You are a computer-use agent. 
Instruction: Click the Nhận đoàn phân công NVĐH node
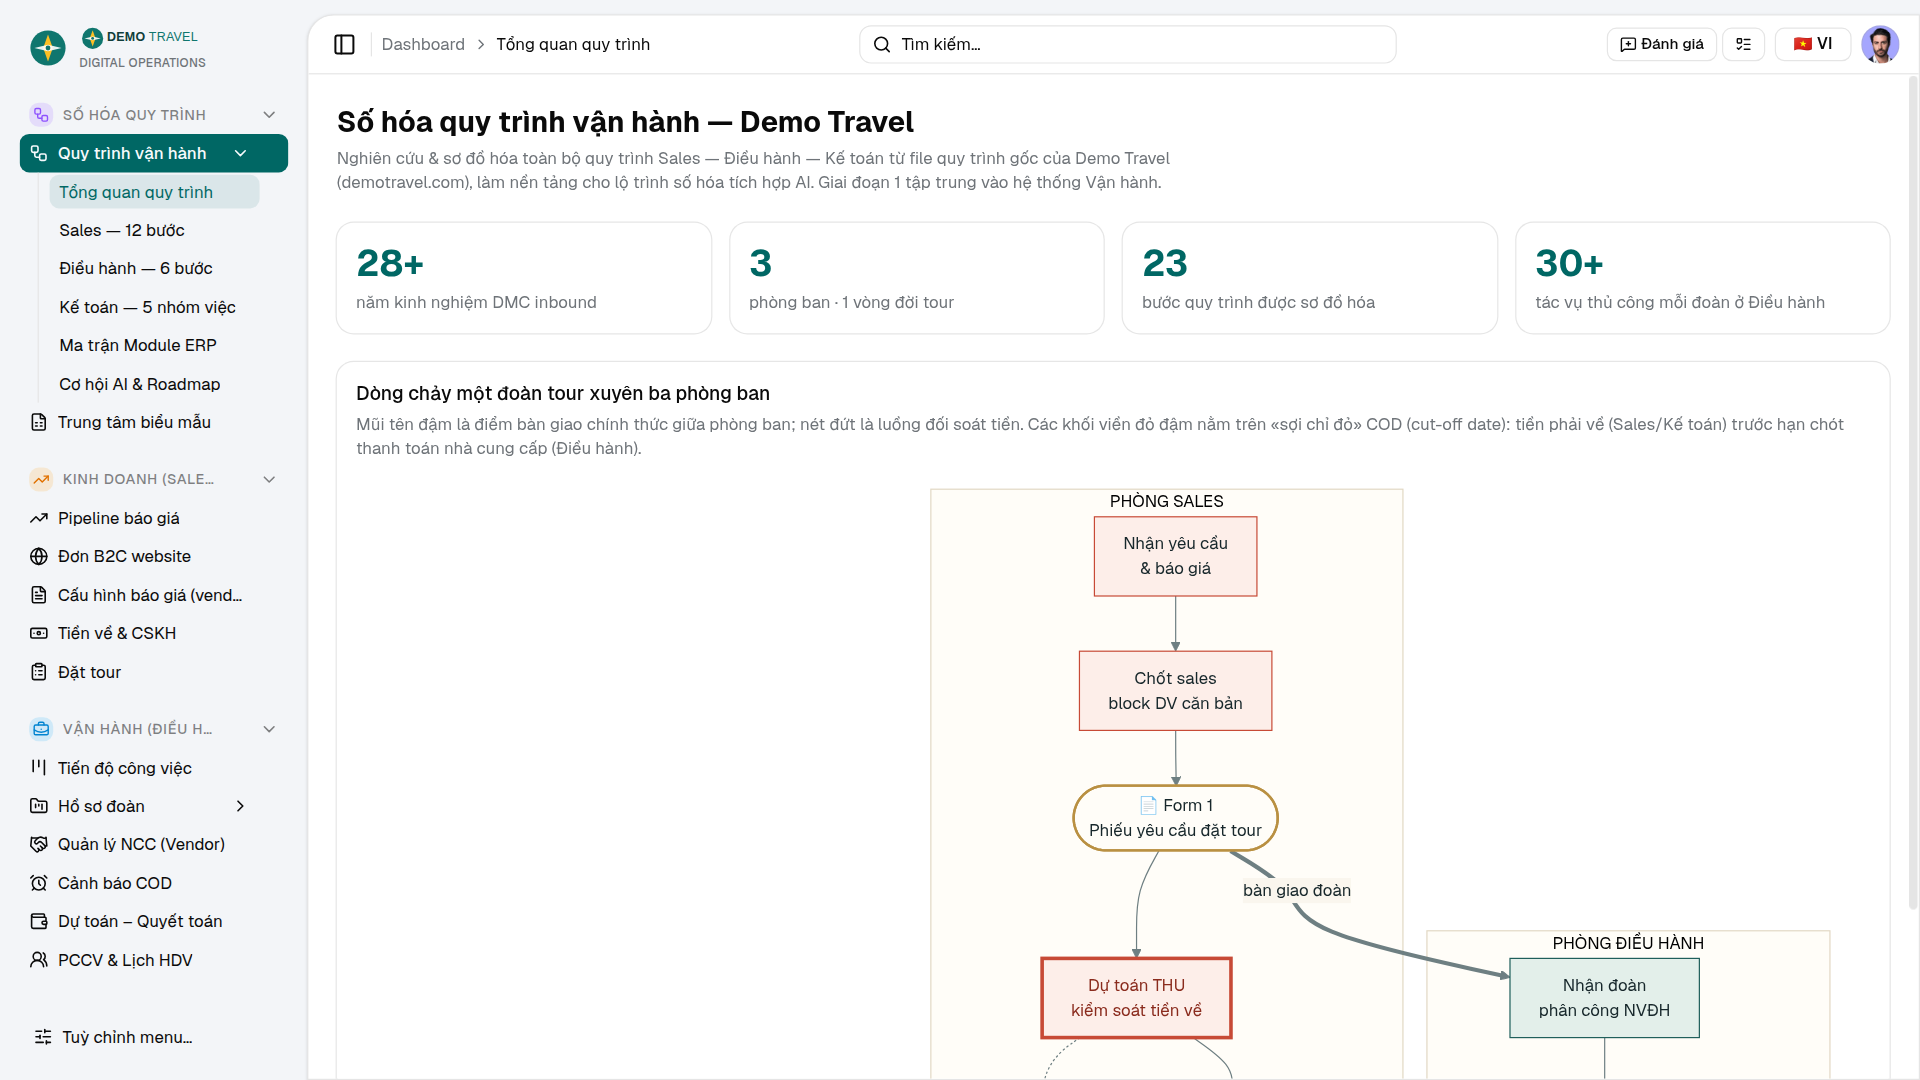click(1604, 998)
